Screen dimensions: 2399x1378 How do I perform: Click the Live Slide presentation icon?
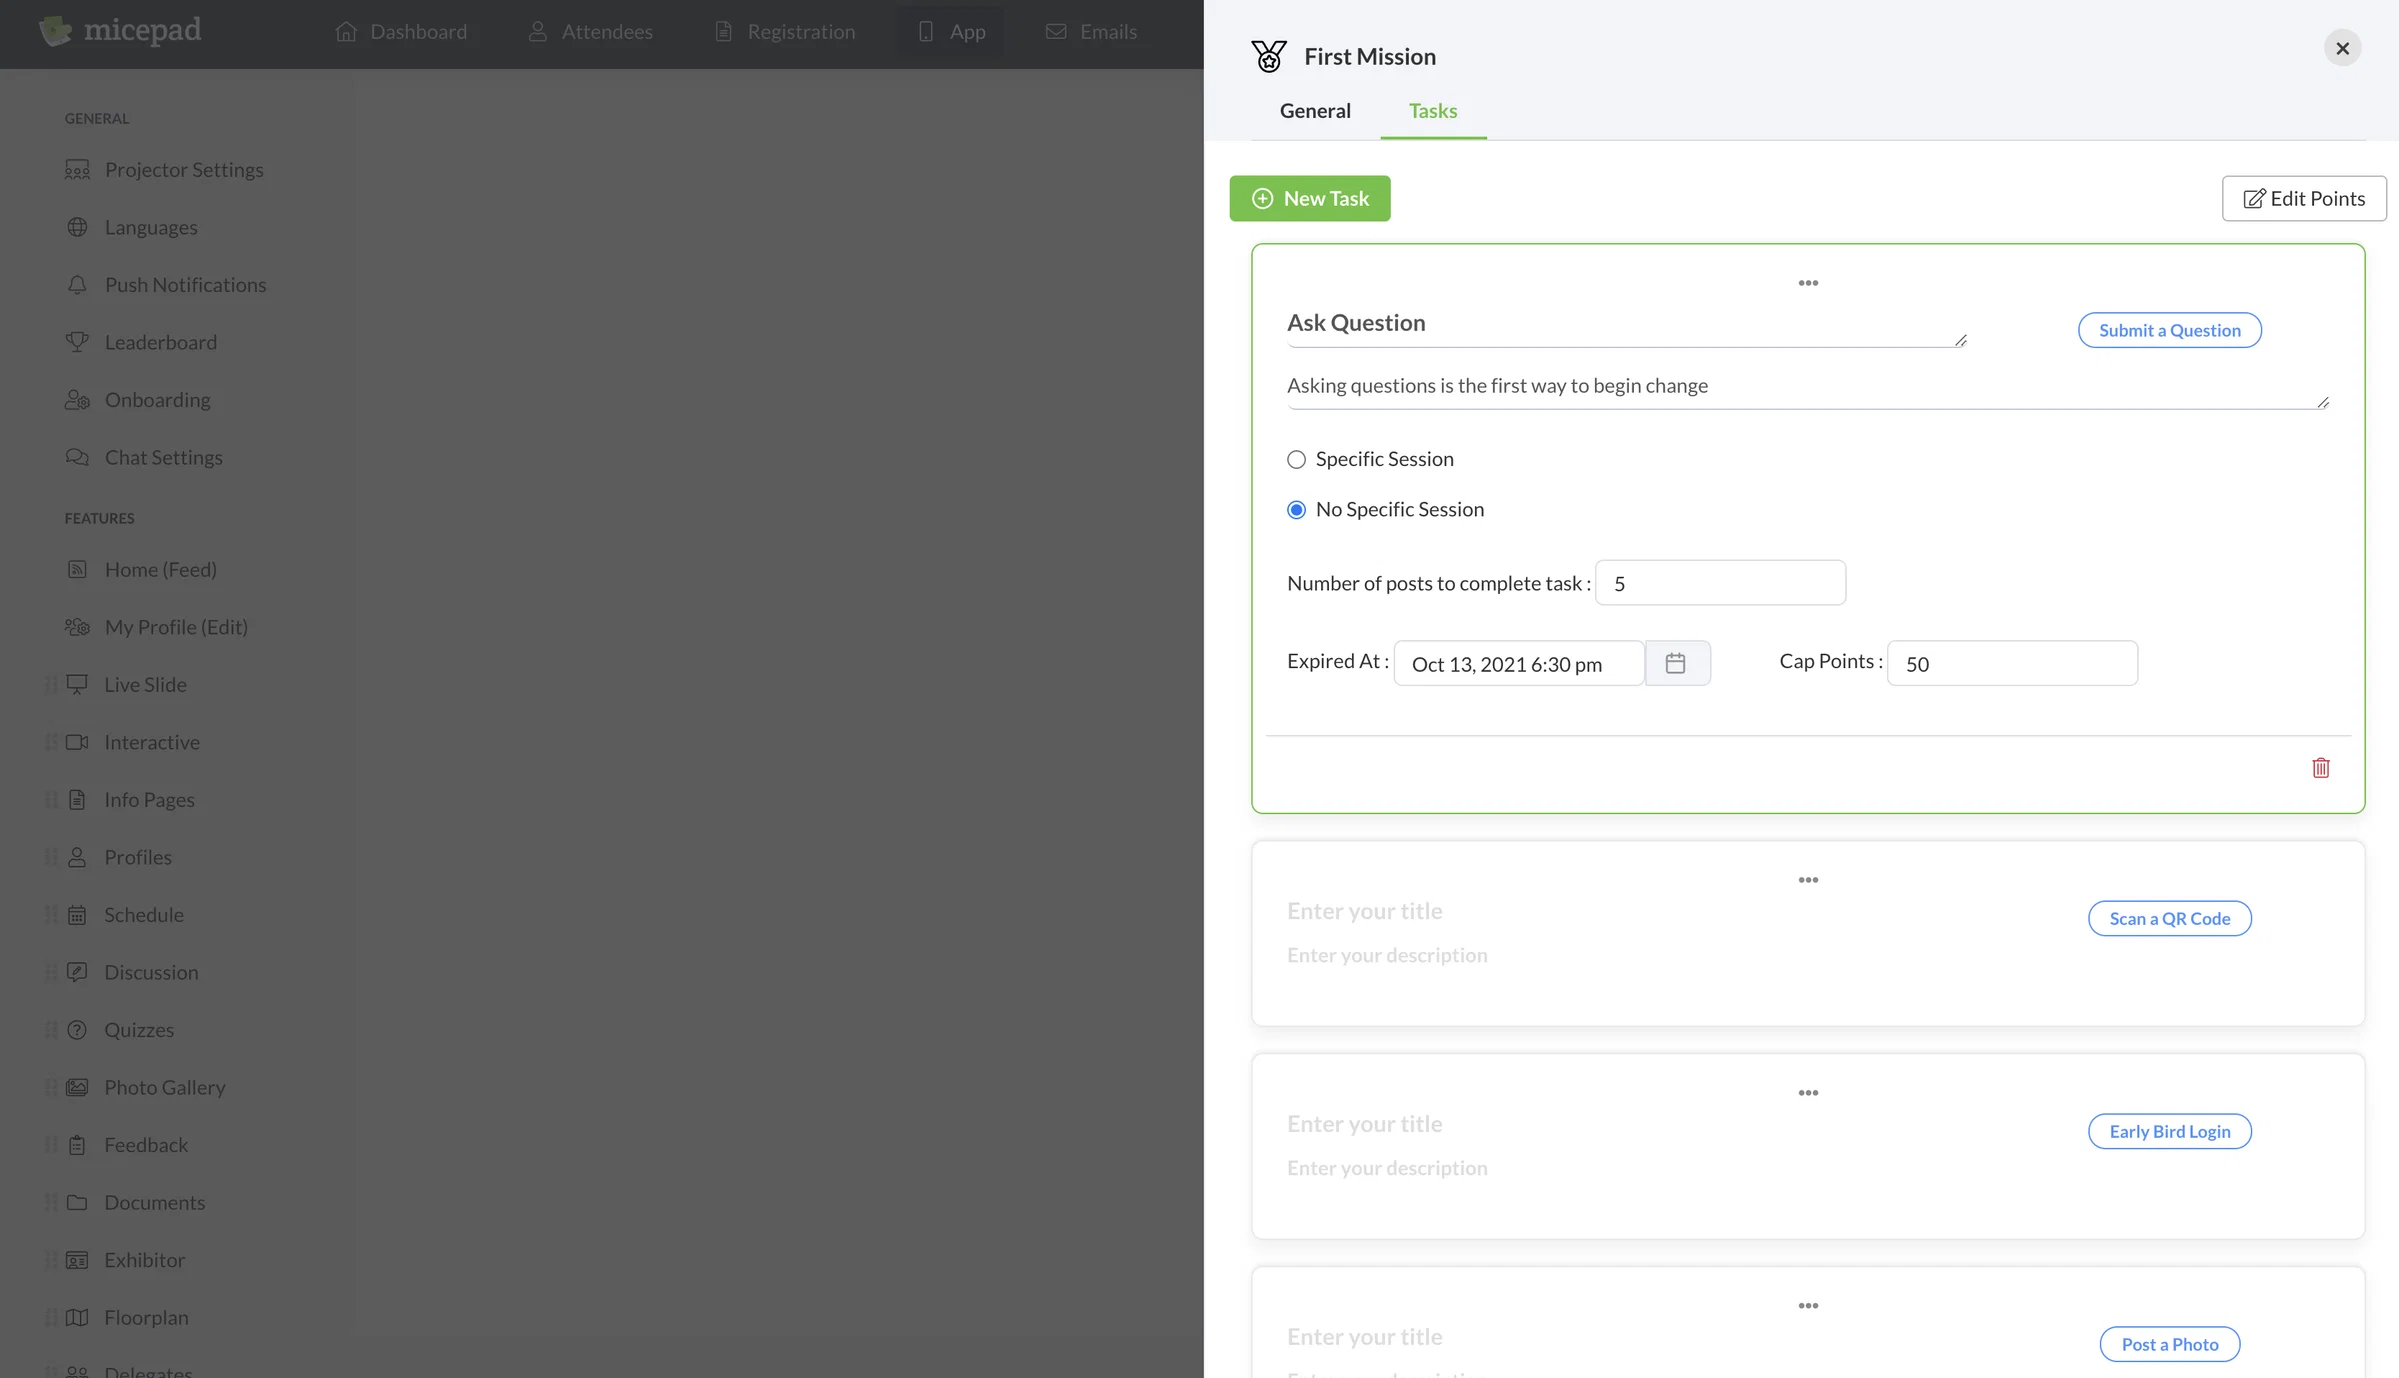(77, 685)
